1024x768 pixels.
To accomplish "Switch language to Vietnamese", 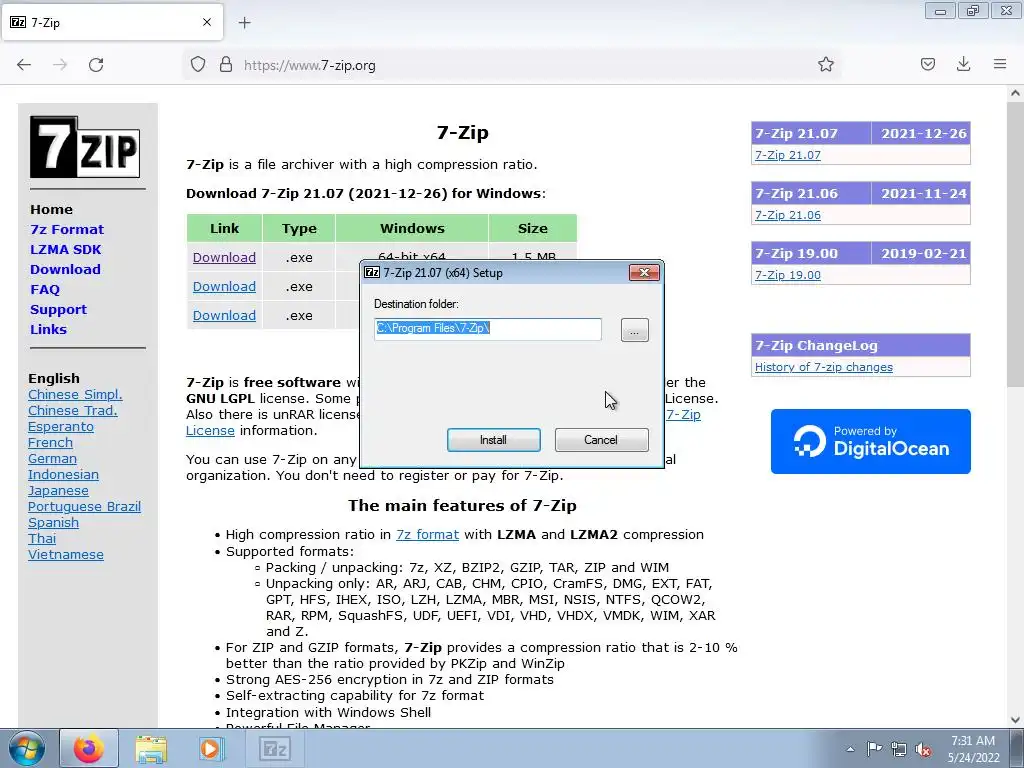I will click(66, 554).
